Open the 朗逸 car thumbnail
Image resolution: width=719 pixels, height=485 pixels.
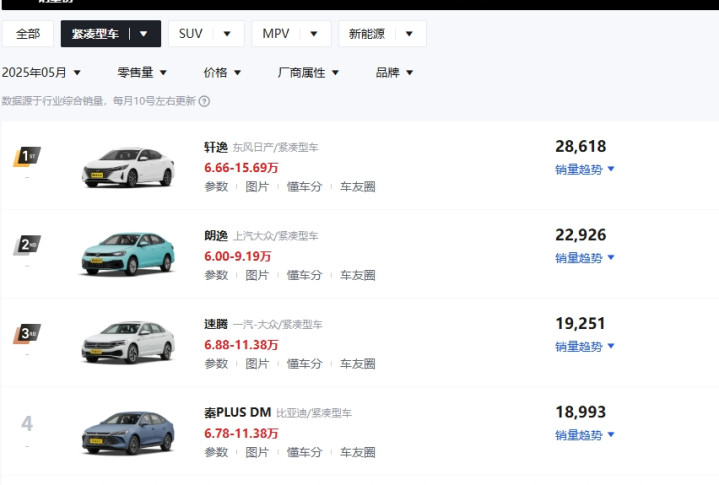(128, 254)
